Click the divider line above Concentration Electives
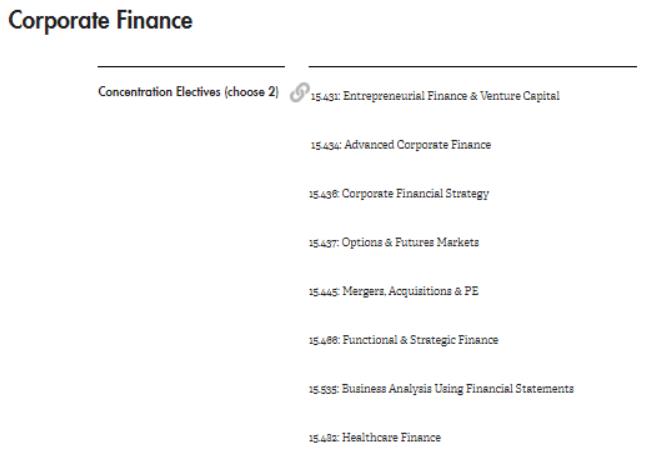 click(x=191, y=66)
